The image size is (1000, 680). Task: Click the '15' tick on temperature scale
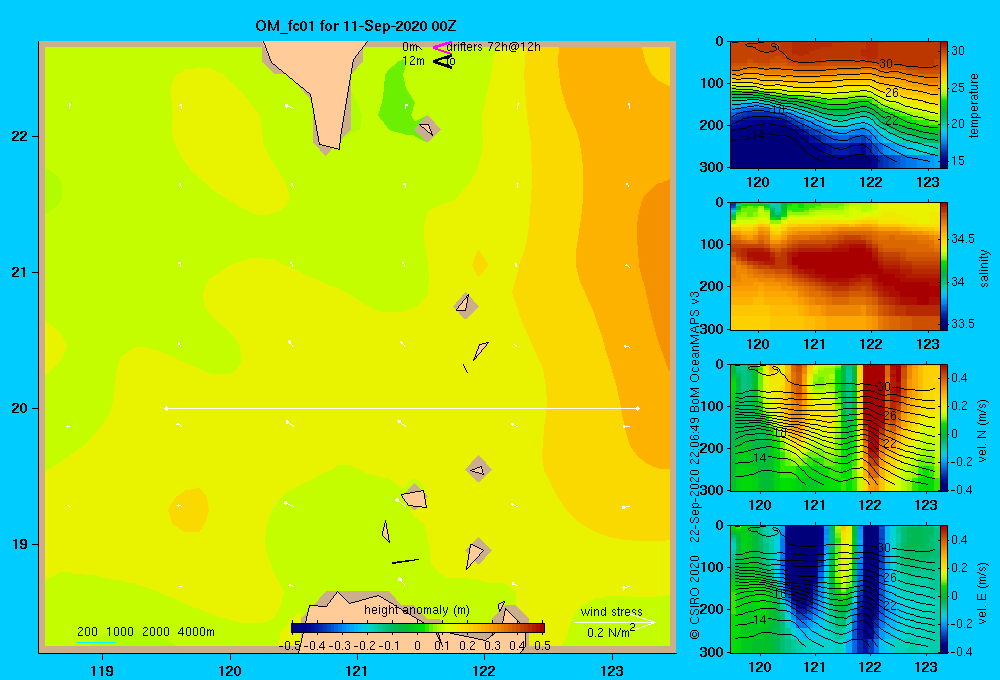pyautogui.click(x=958, y=161)
